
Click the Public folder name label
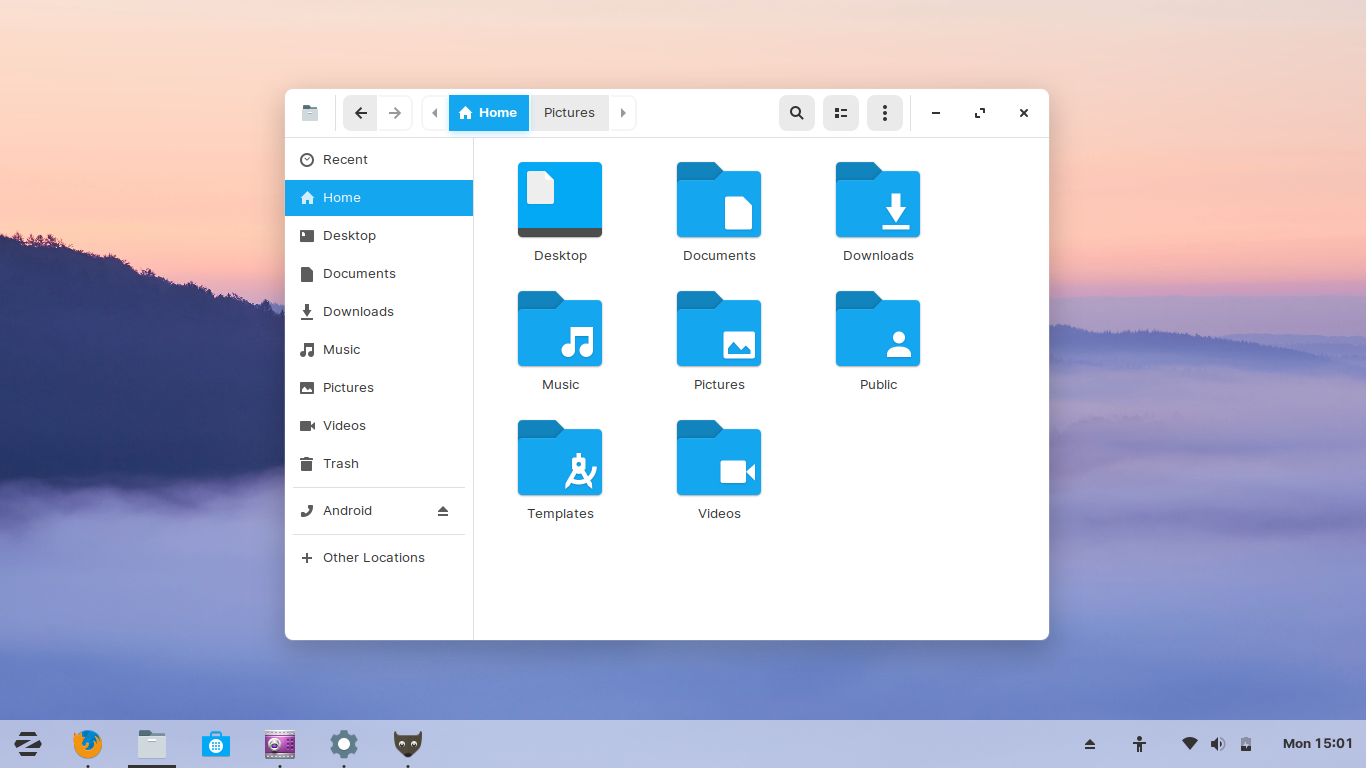point(879,385)
